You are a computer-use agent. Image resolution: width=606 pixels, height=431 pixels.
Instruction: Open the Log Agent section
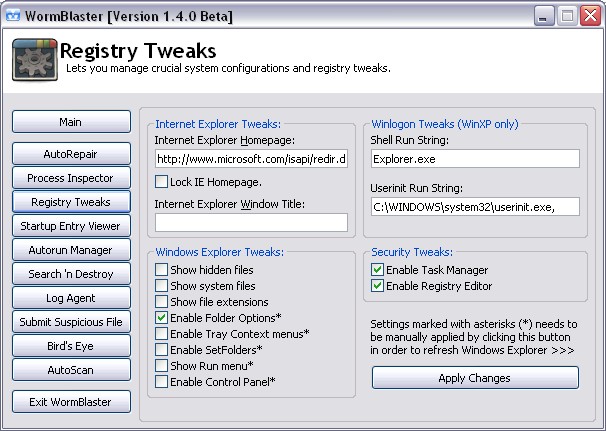71,298
